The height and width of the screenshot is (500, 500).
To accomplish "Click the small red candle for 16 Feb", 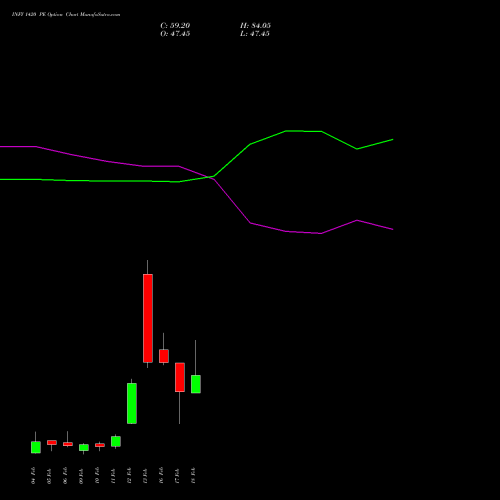I will pos(164,356).
